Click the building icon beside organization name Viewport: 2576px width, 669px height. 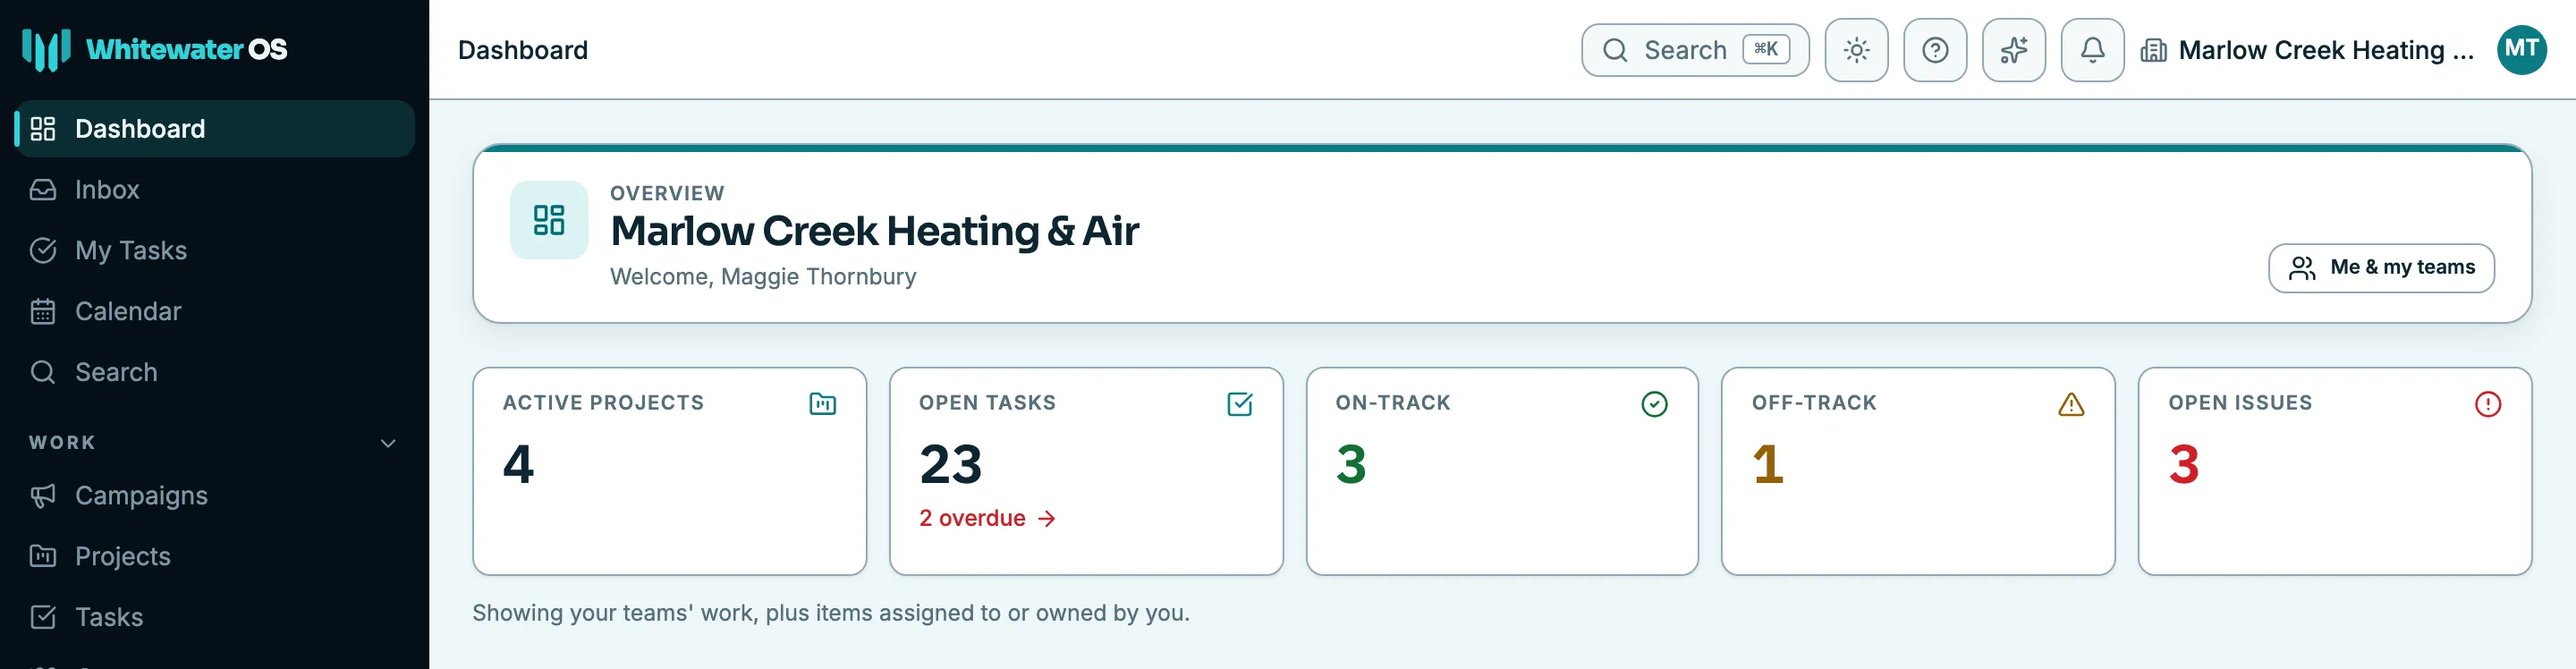point(2154,50)
